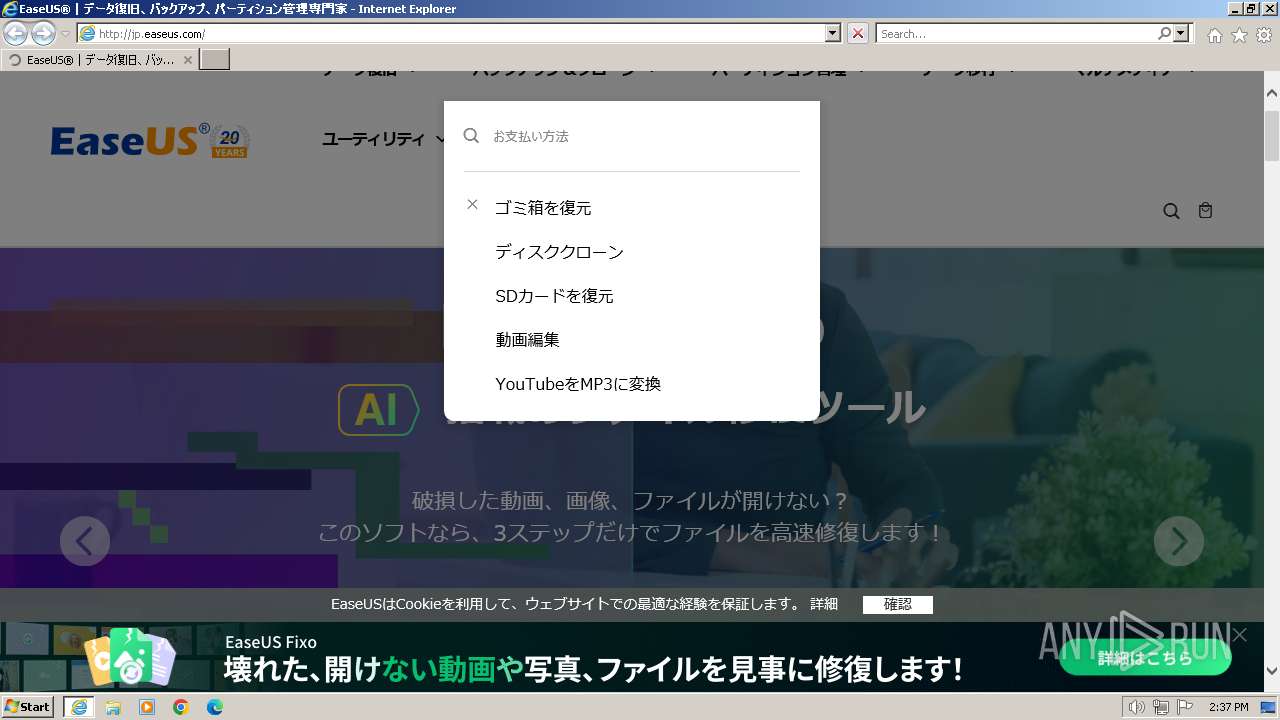Go to previous slide with left arrow
The width and height of the screenshot is (1280, 720).
click(85, 541)
